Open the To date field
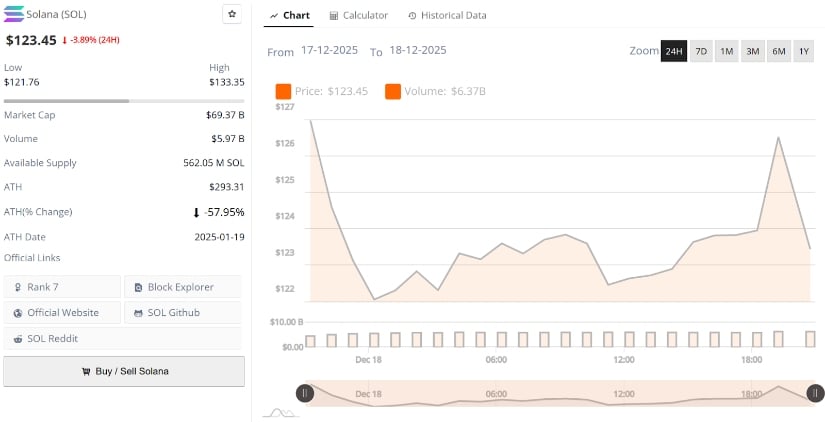The image size is (825, 422). pyautogui.click(x=417, y=50)
